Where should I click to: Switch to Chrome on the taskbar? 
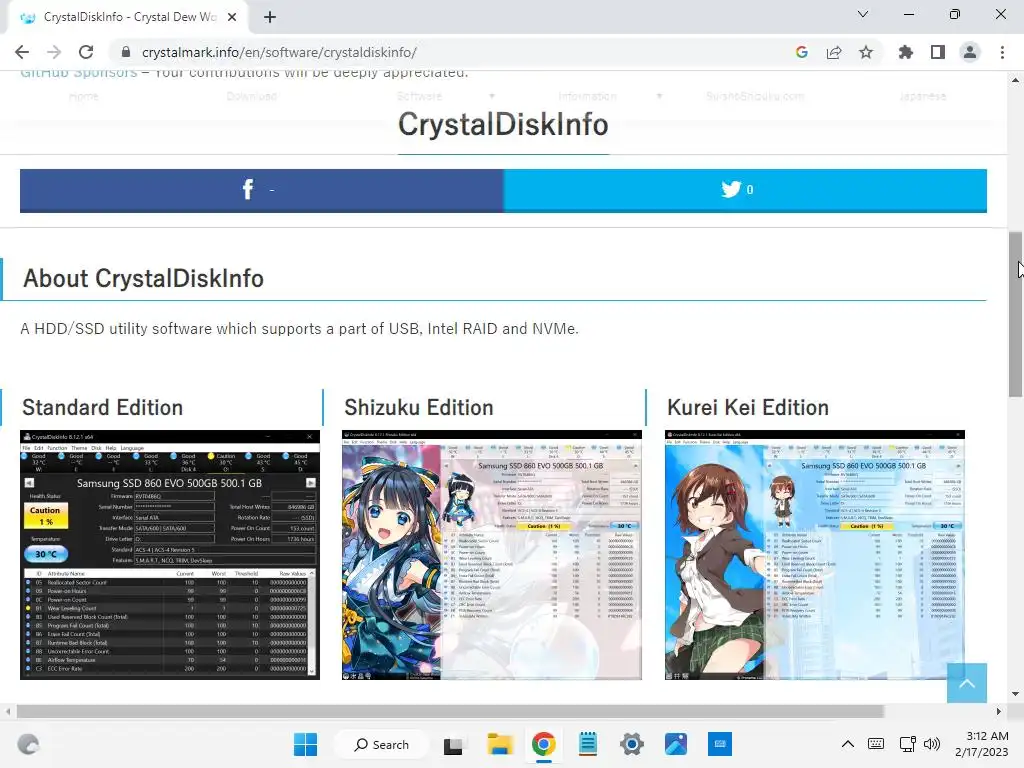pos(543,744)
